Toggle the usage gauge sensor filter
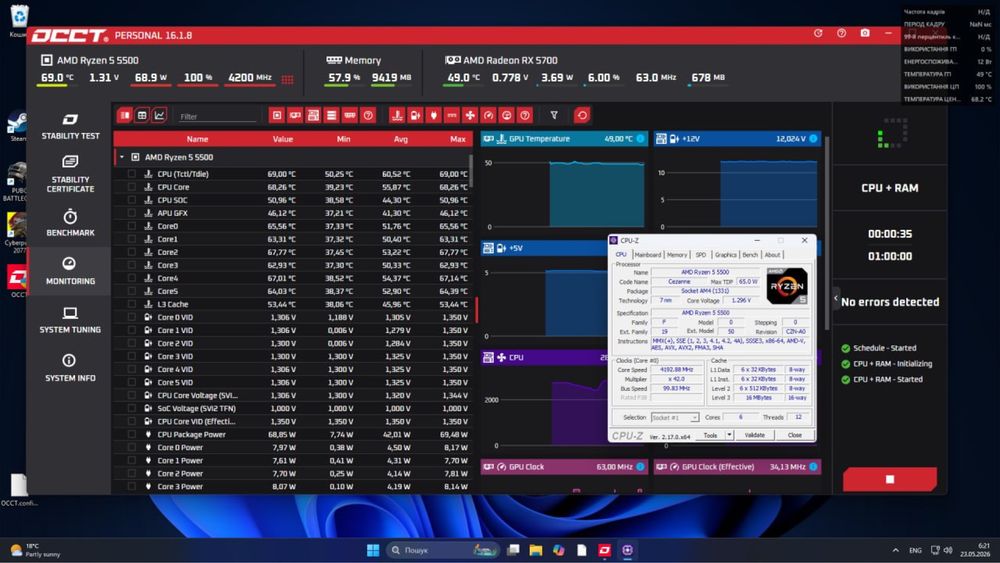Screen dimensions: 1000x563 506,115
